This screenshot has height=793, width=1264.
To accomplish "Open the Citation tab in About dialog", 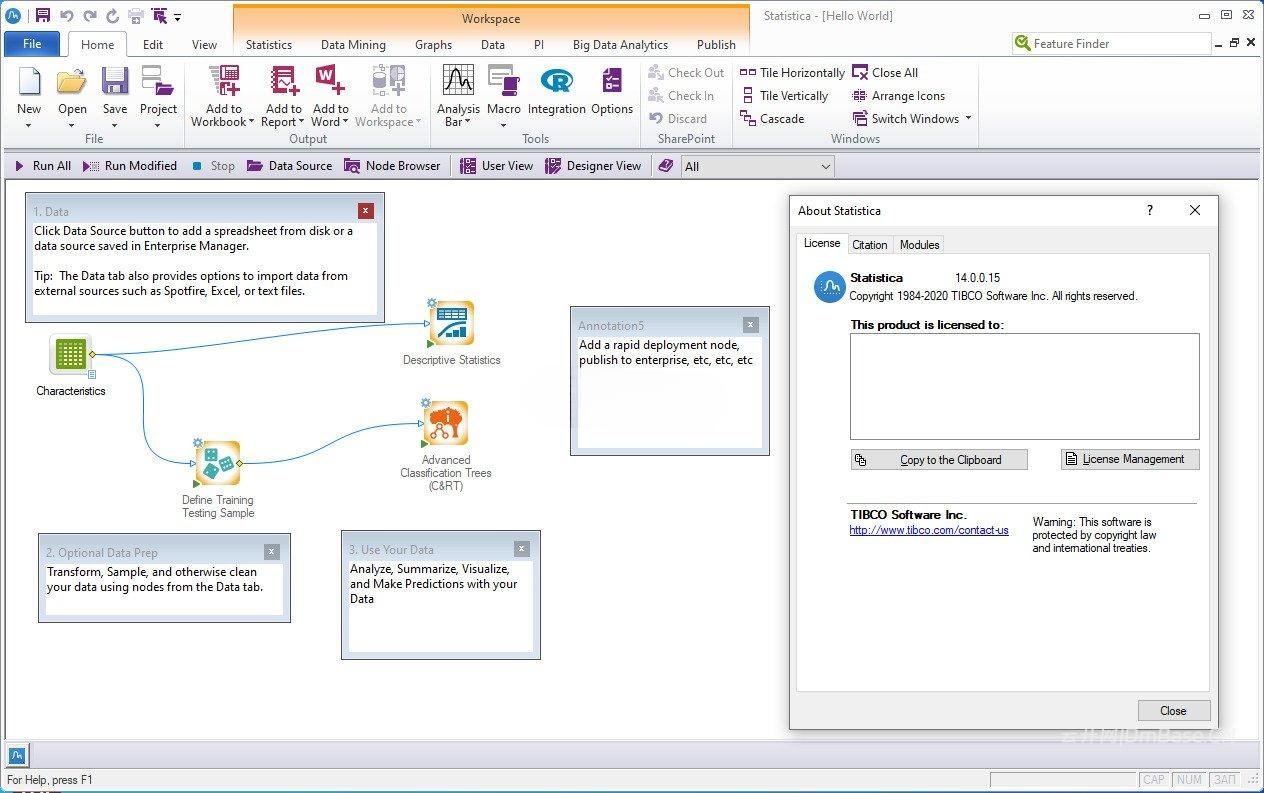I will [x=869, y=245].
